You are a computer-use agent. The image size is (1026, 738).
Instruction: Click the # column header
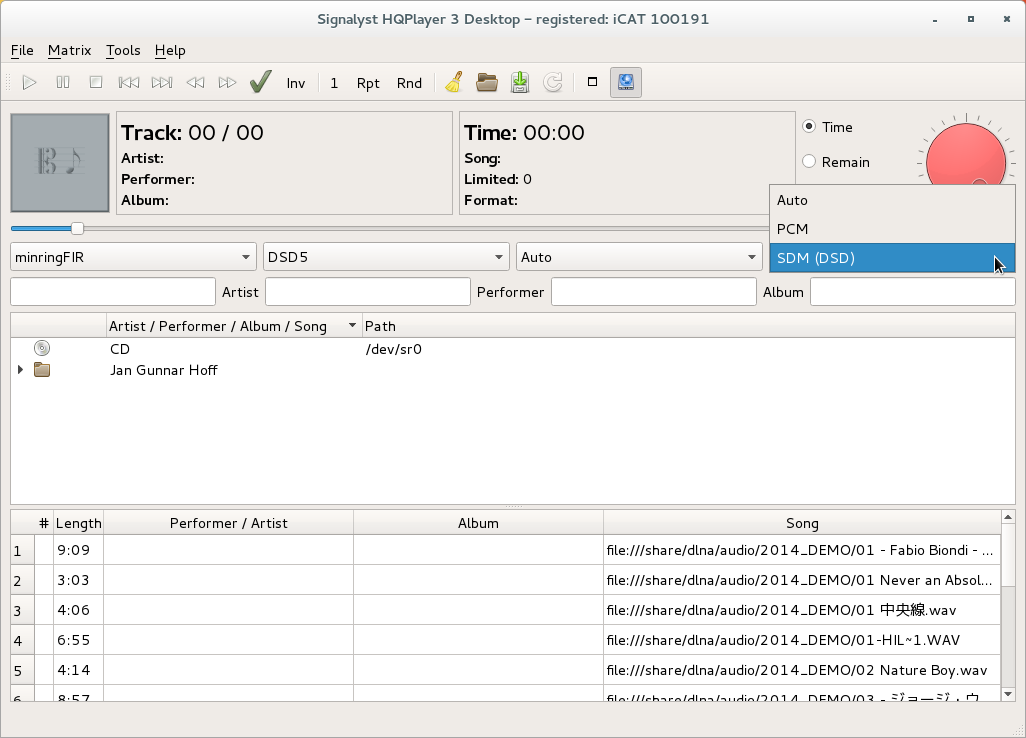click(44, 523)
